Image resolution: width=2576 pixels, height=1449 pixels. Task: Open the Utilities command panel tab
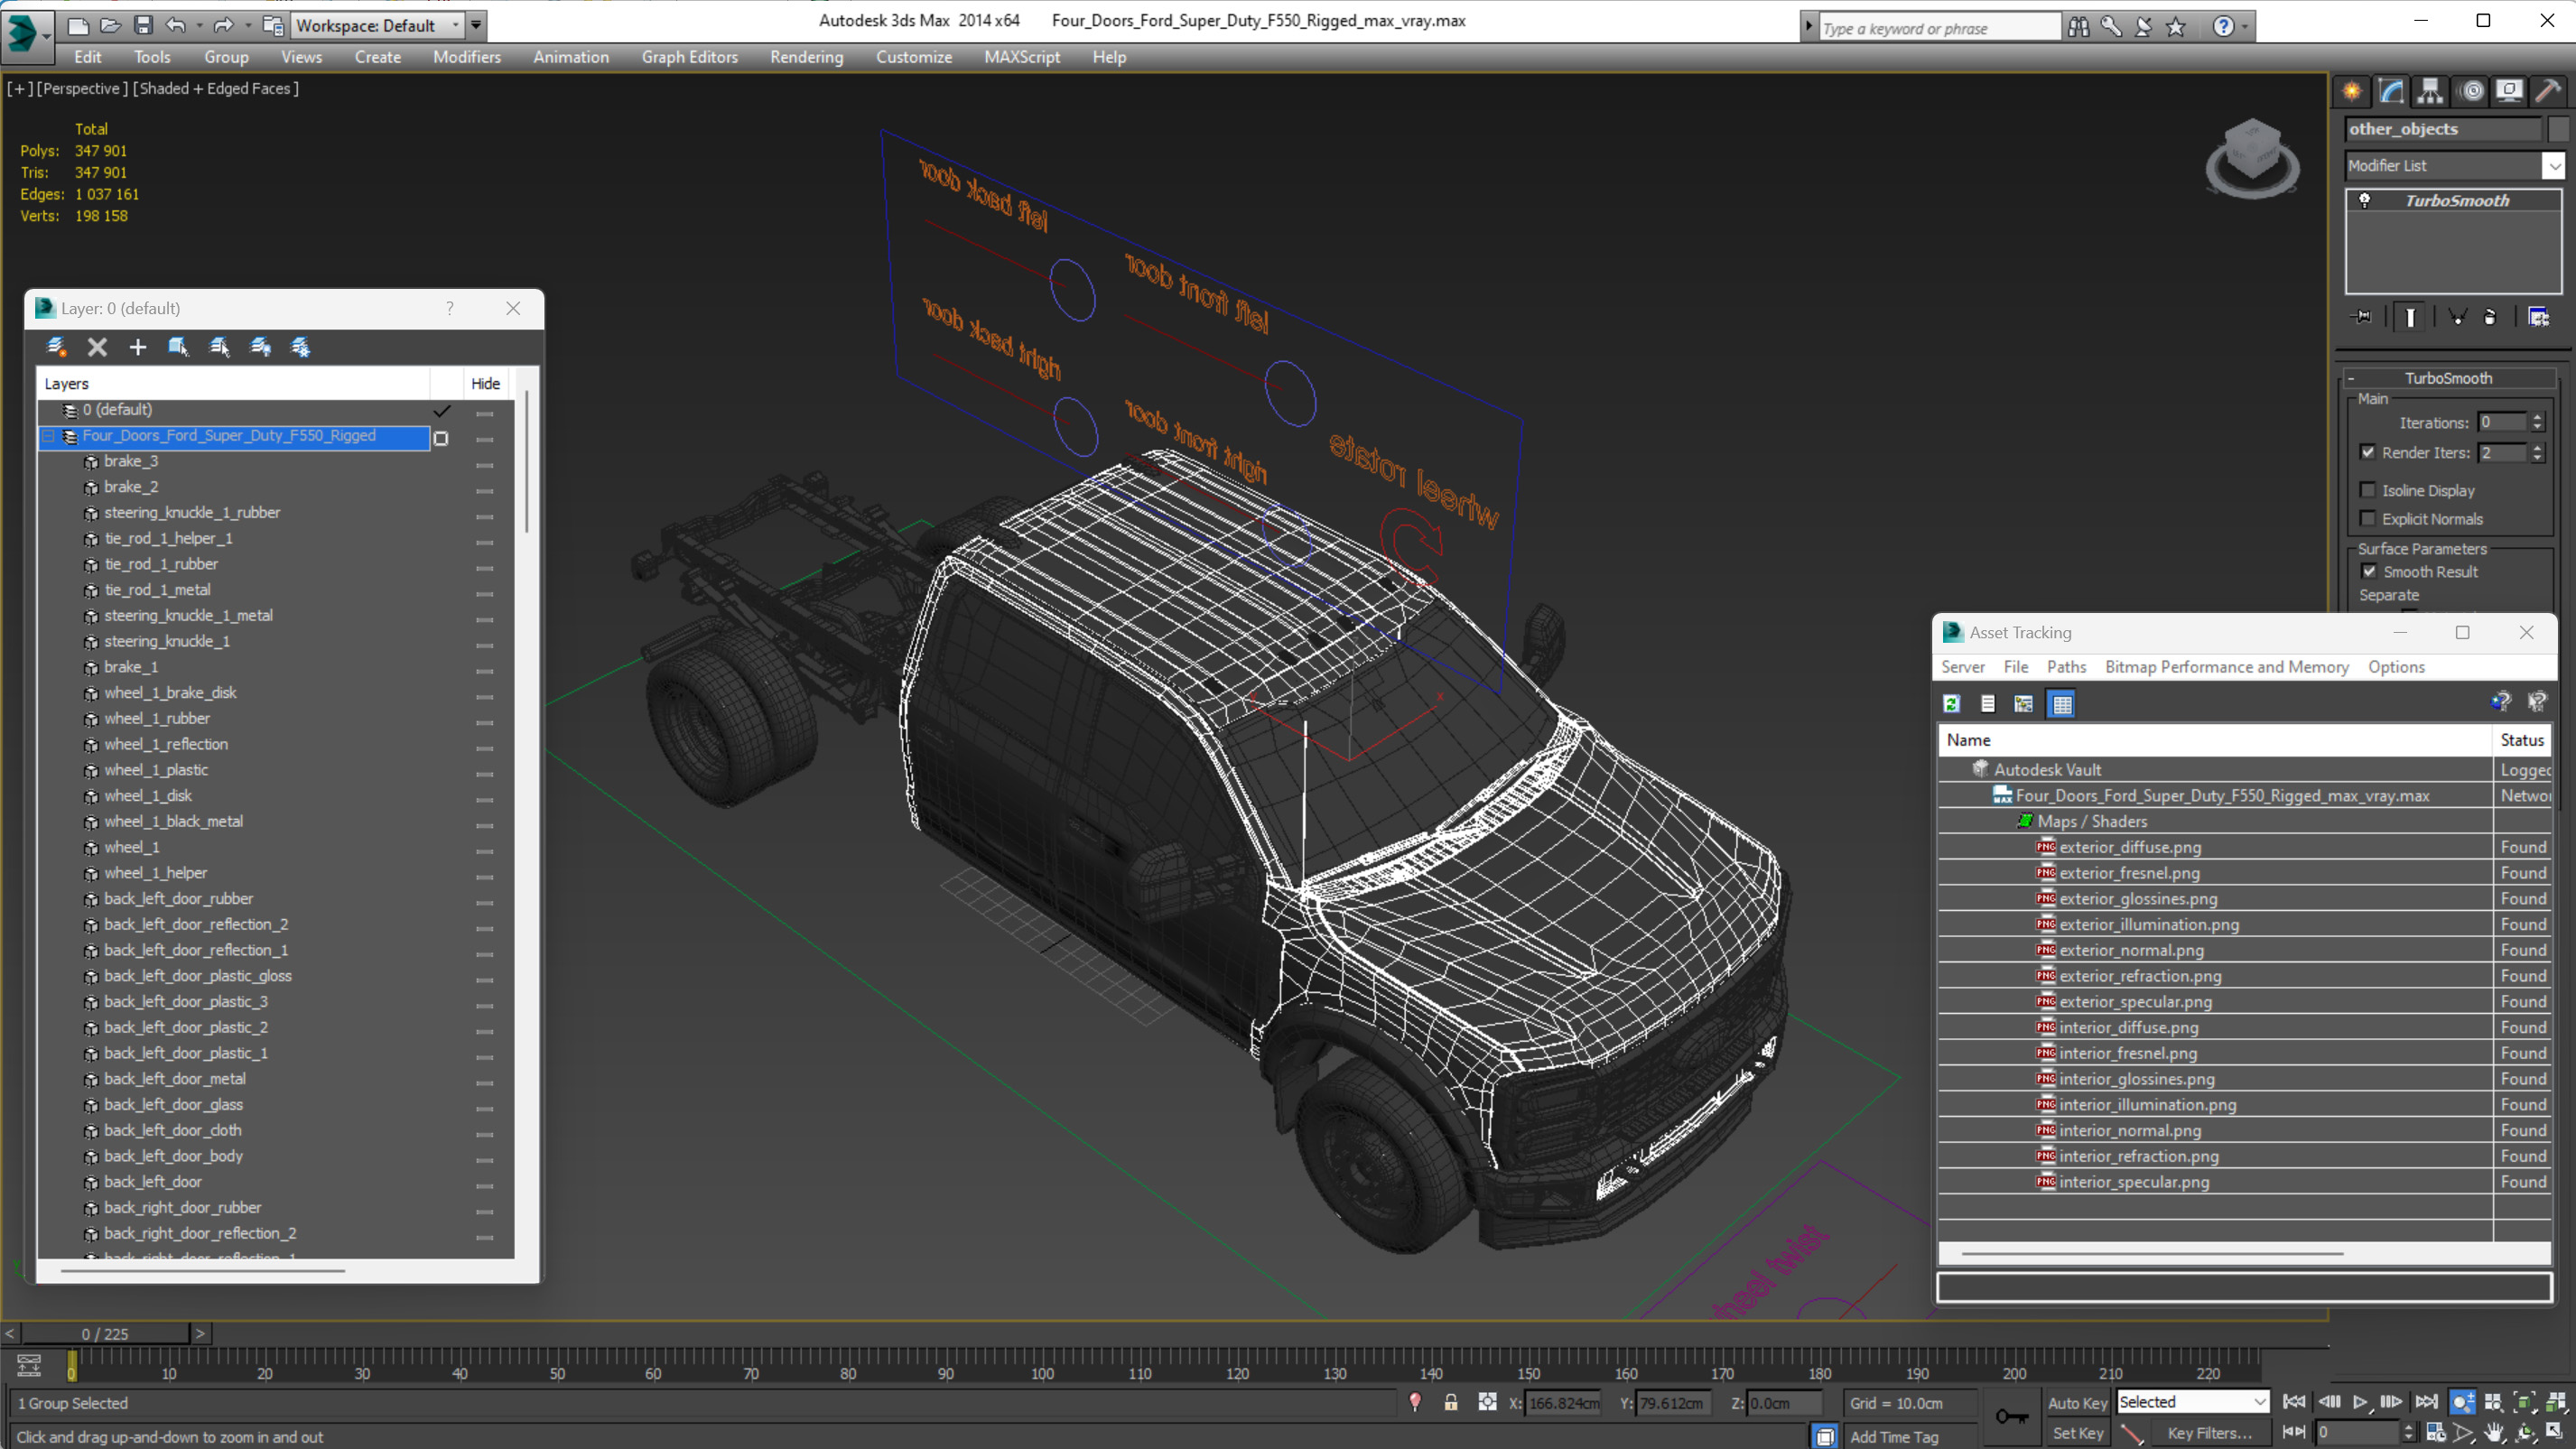click(2548, 91)
